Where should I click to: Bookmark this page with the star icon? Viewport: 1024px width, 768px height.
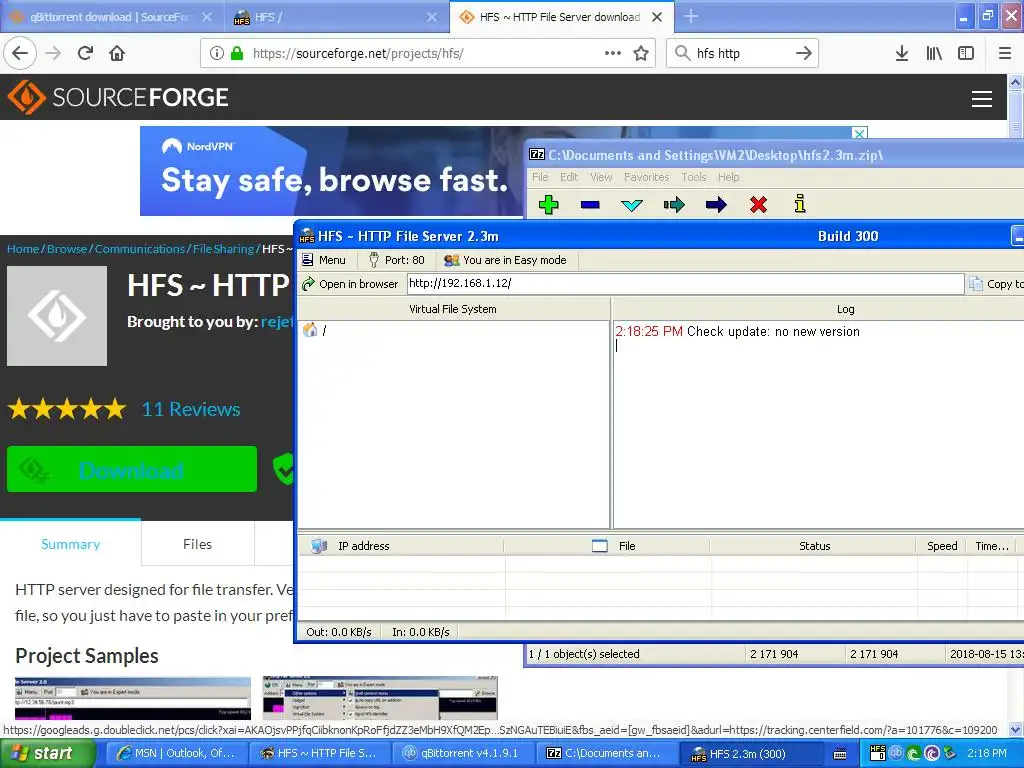[x=641, y=53]
